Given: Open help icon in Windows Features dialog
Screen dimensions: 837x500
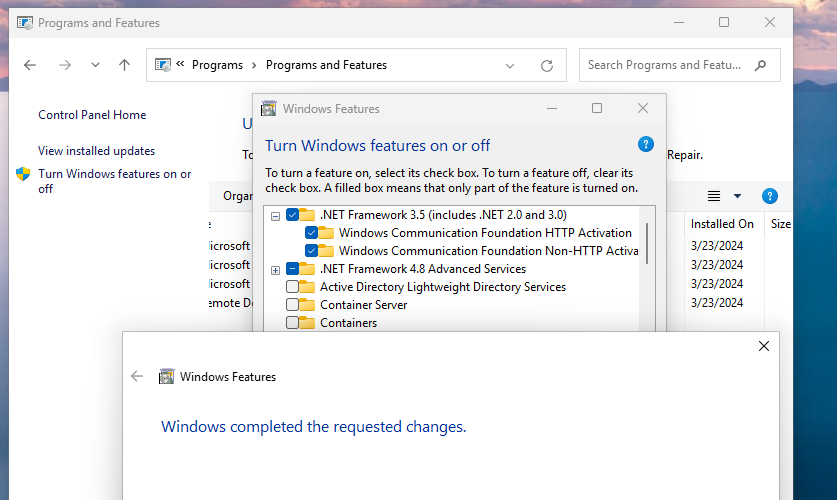Looking at the screenshot, I should [645, 144].
